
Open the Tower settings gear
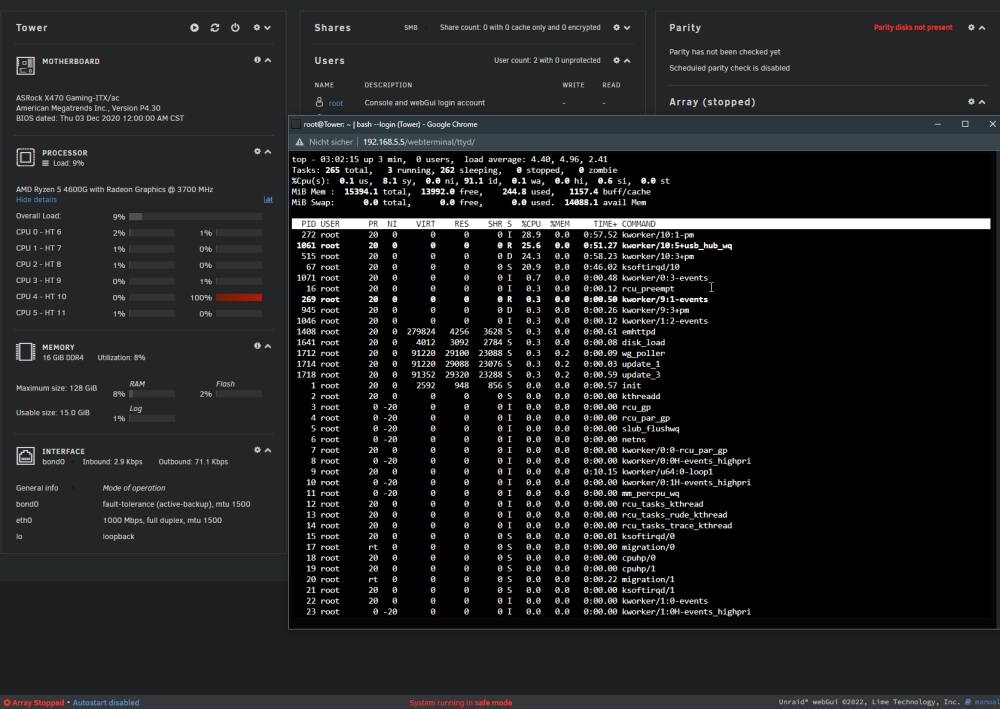(x=257, y=28)
